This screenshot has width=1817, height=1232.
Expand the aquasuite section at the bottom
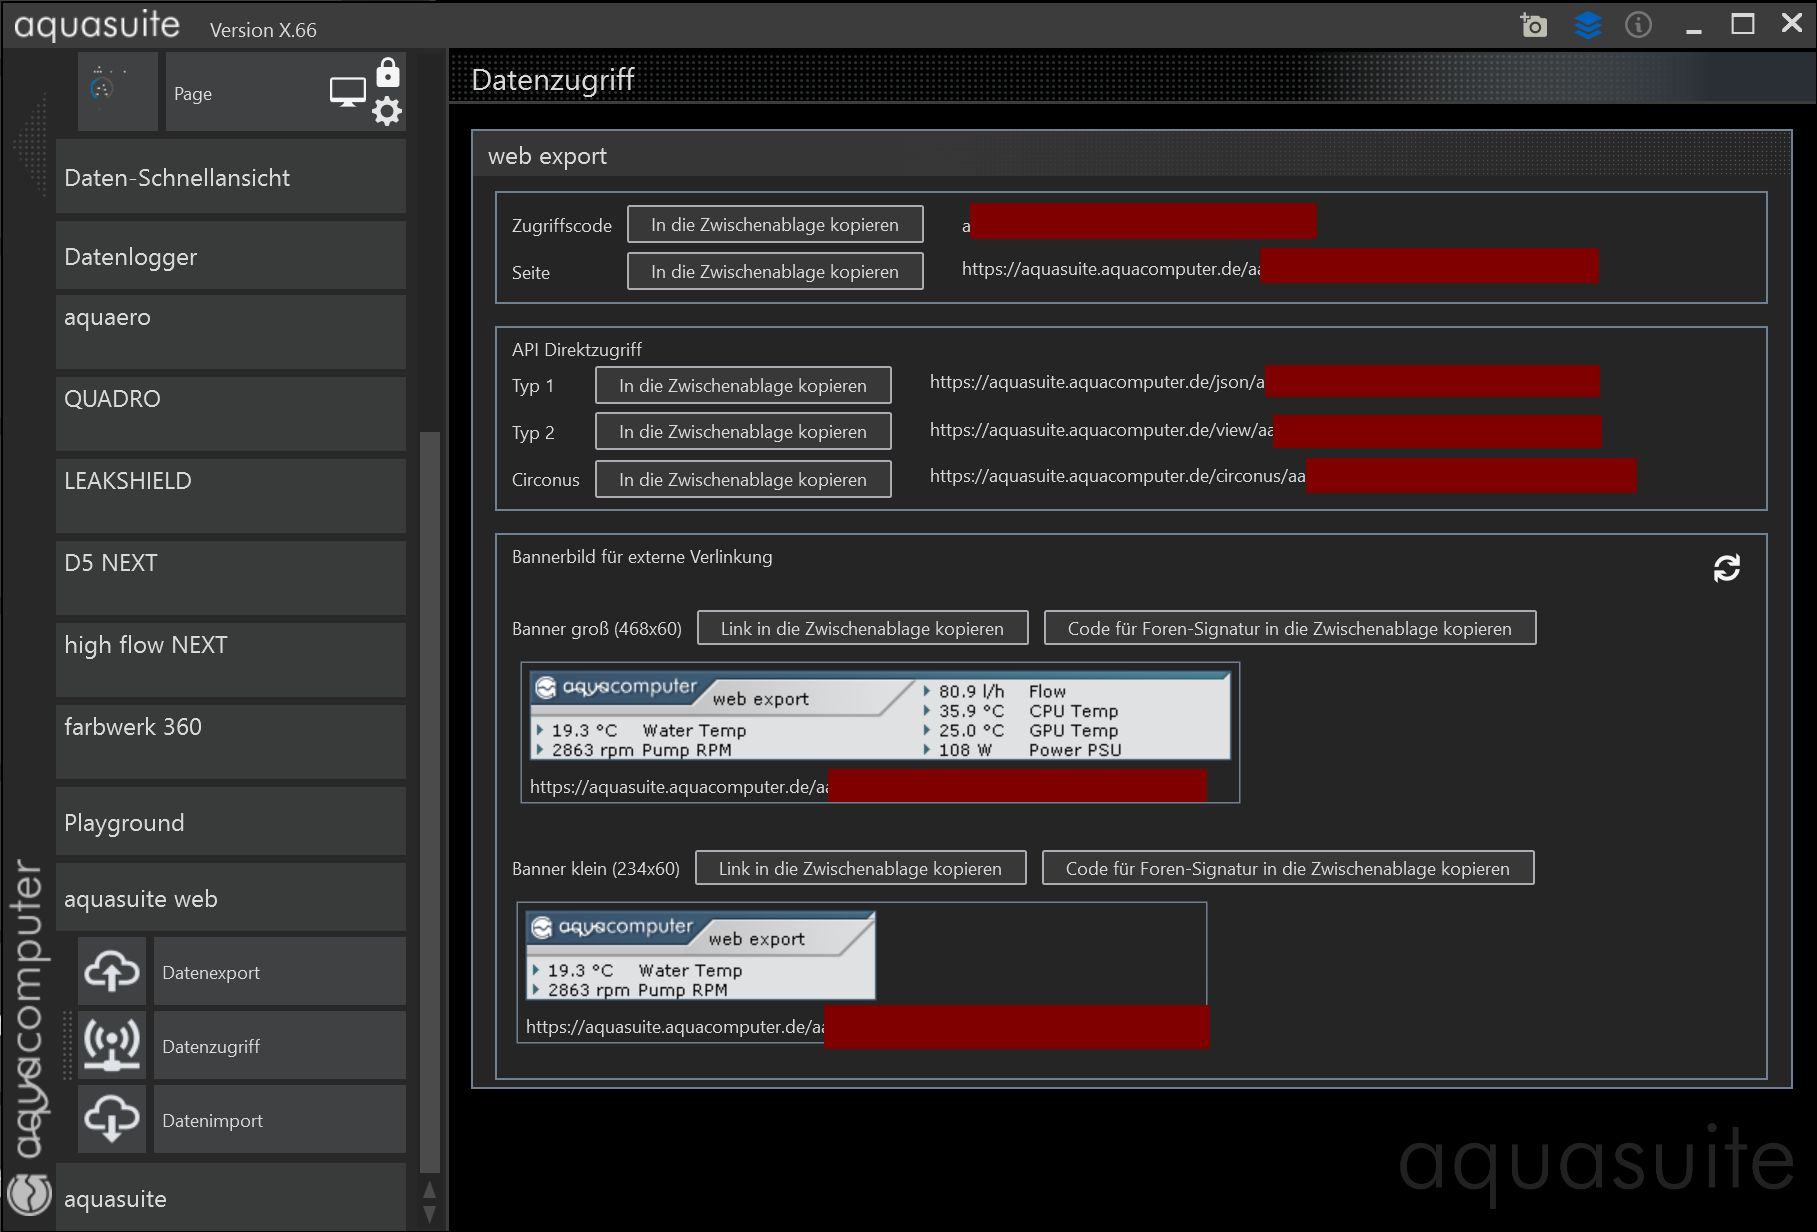[x=231, y=1197]
